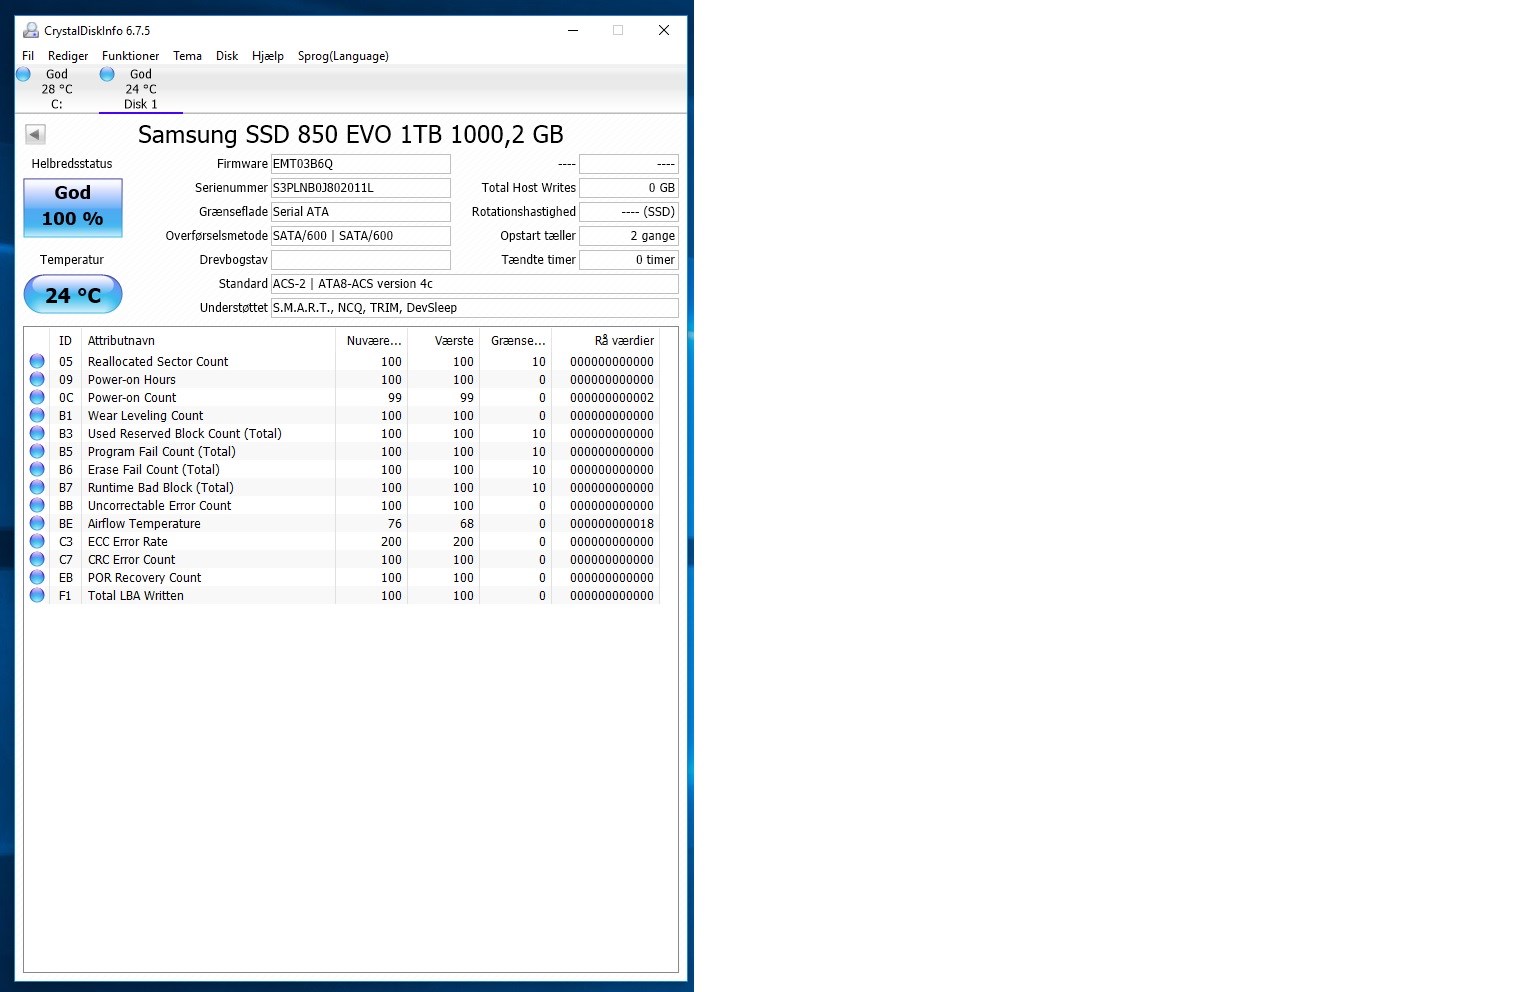1536x992 pixels.
Task: Click the Standard ACS-2 field
Action: tap(475, 284)
